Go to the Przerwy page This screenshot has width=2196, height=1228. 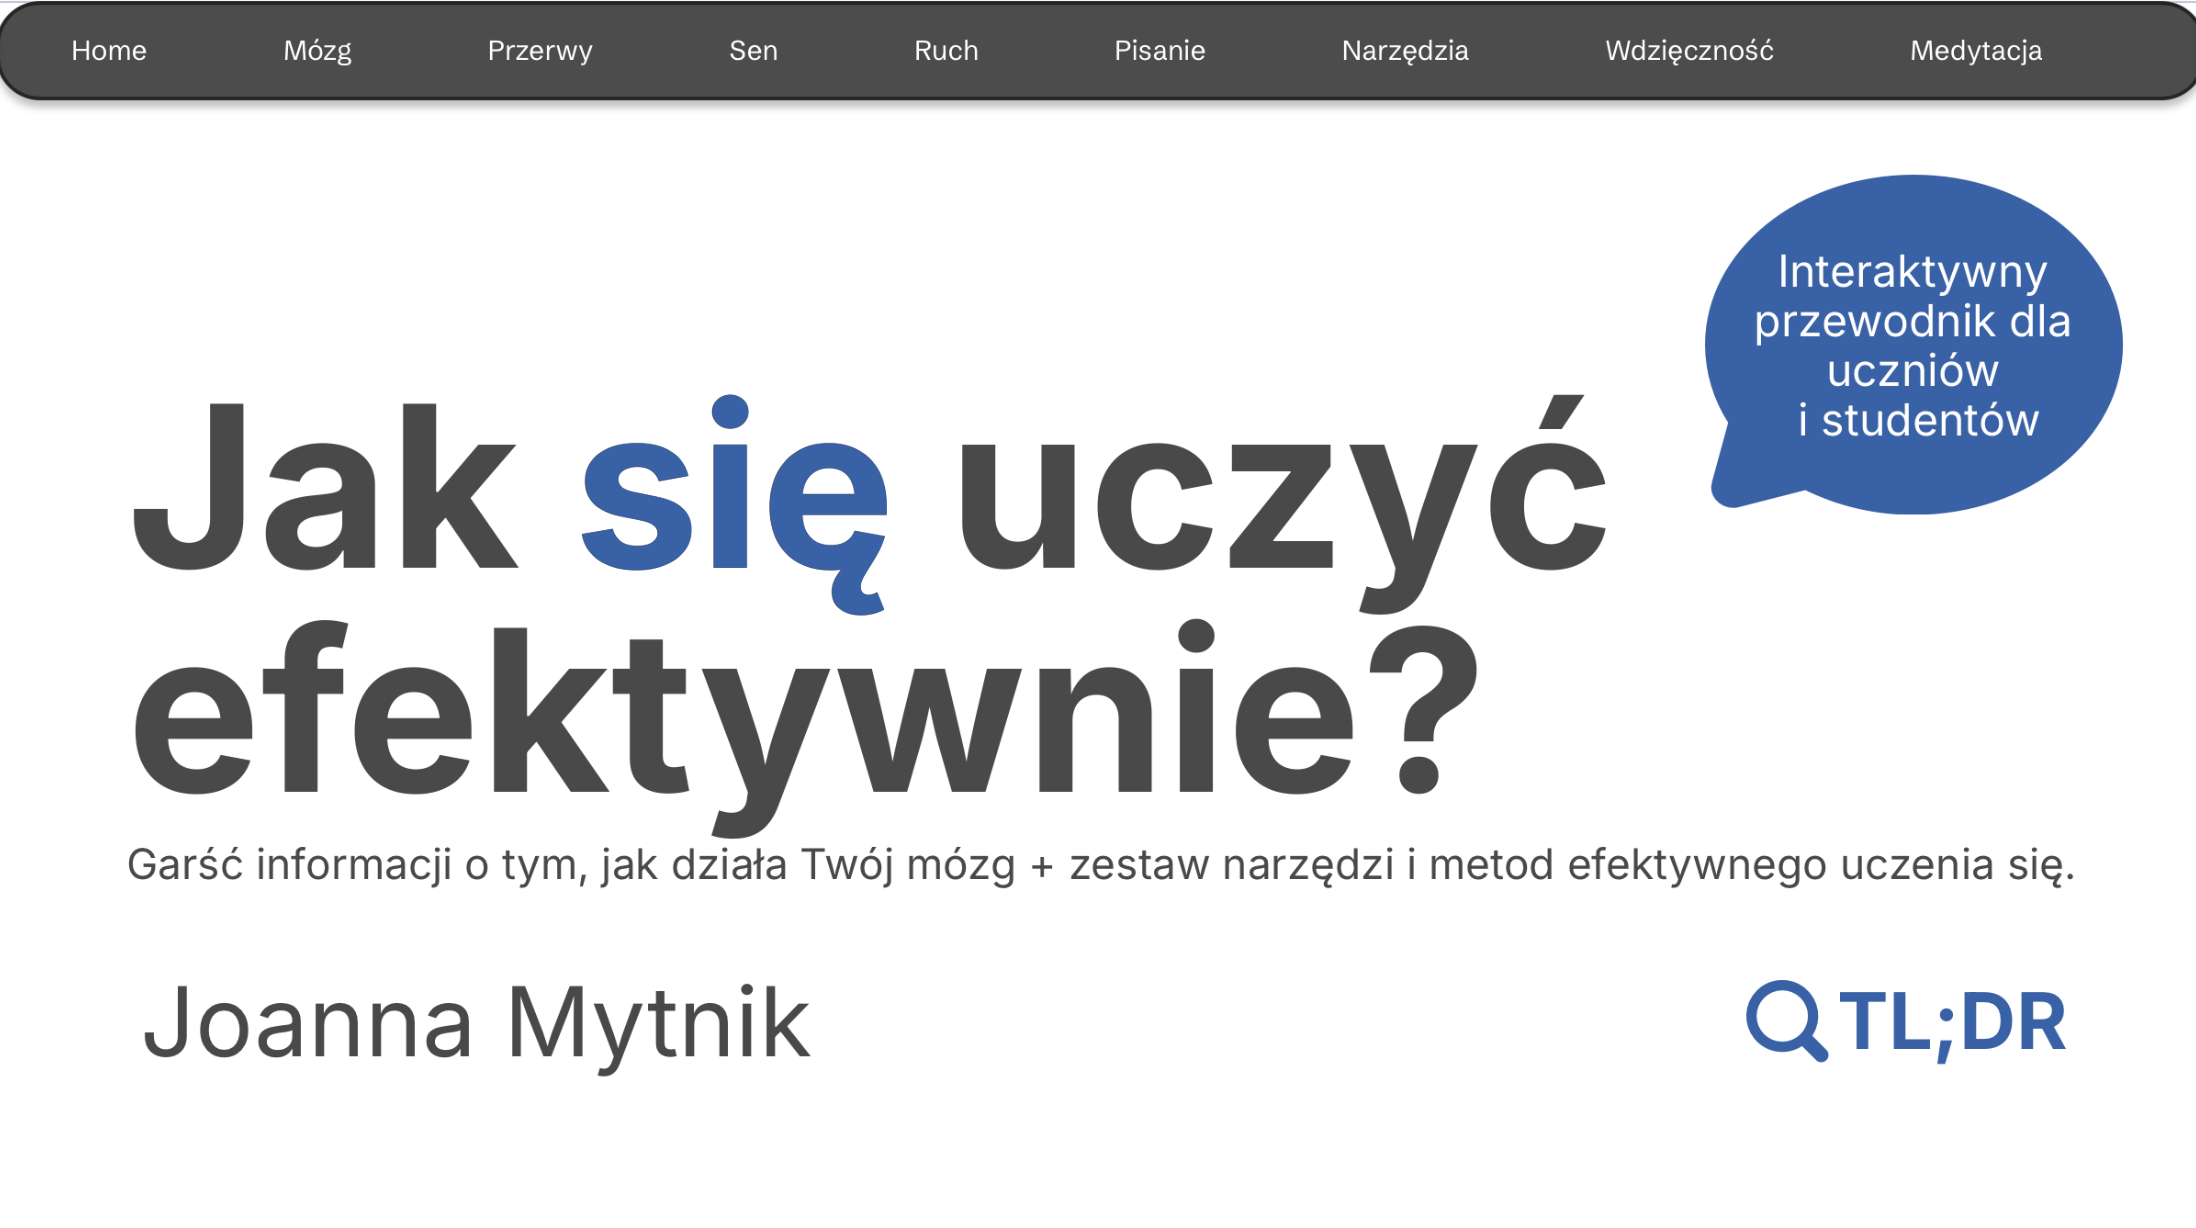pos(540,51)
